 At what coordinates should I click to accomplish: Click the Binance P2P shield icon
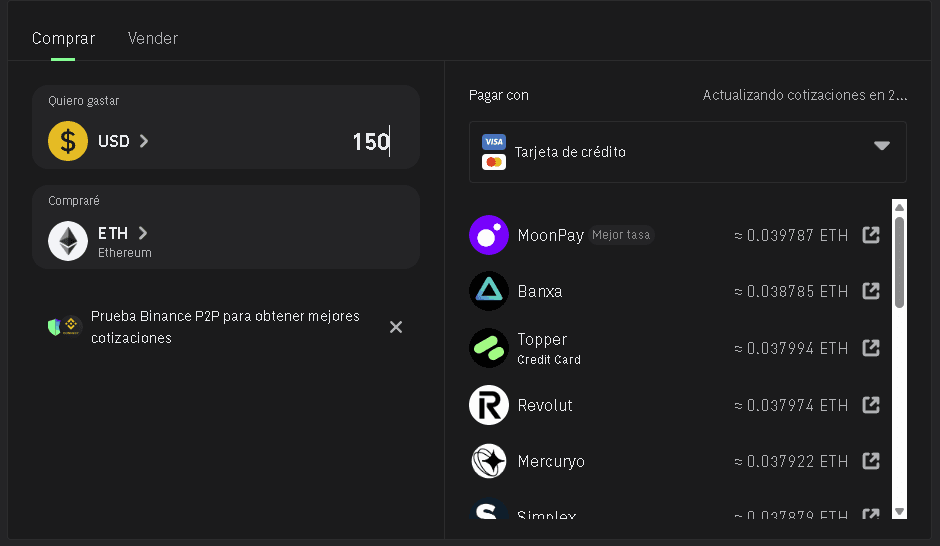tap(54, 327)
